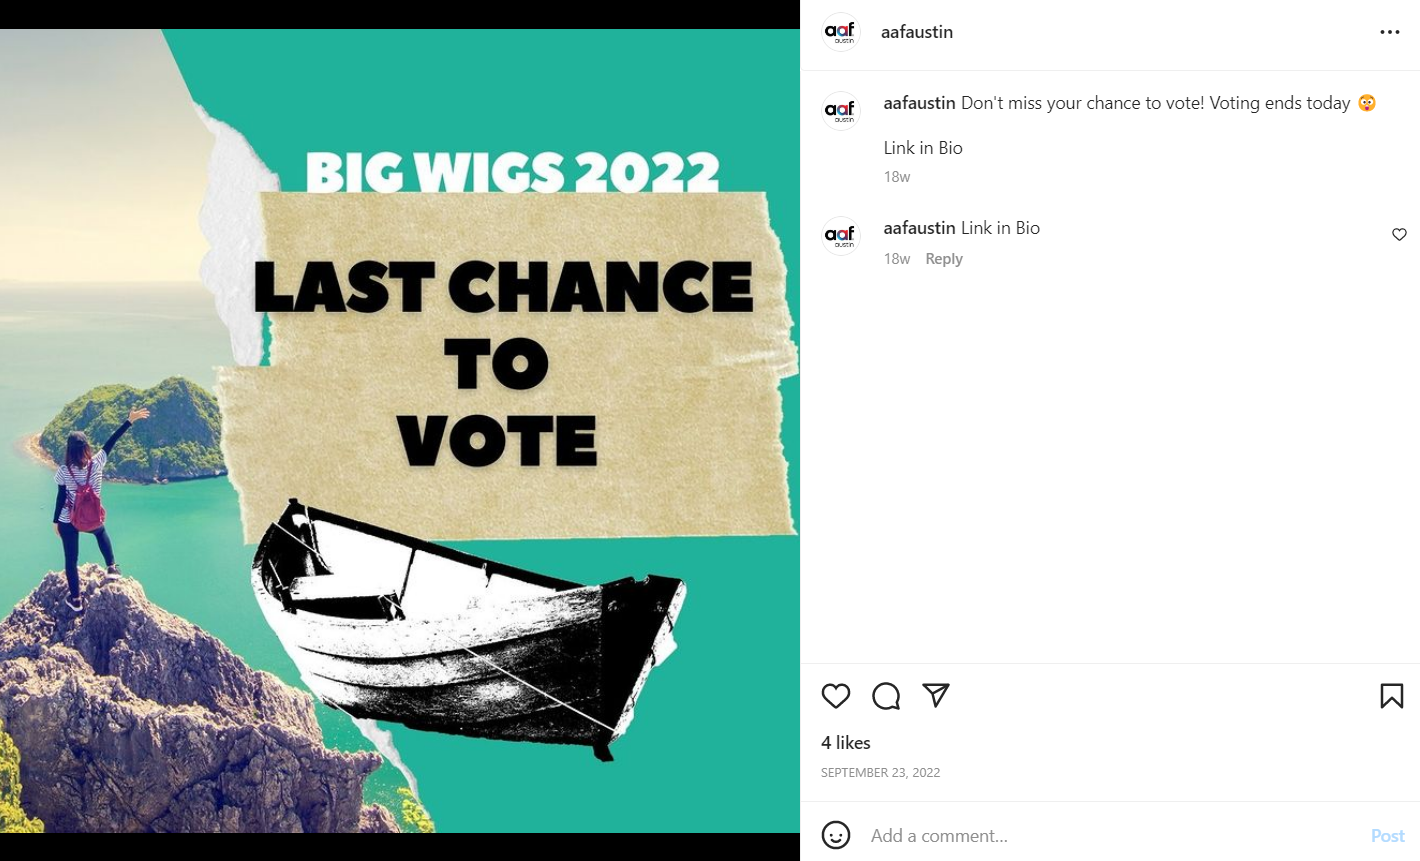This screenshot has width=1420, height=861.
Task: Click the aafaustin avatar beside the comment
Action: pos(841,236)
